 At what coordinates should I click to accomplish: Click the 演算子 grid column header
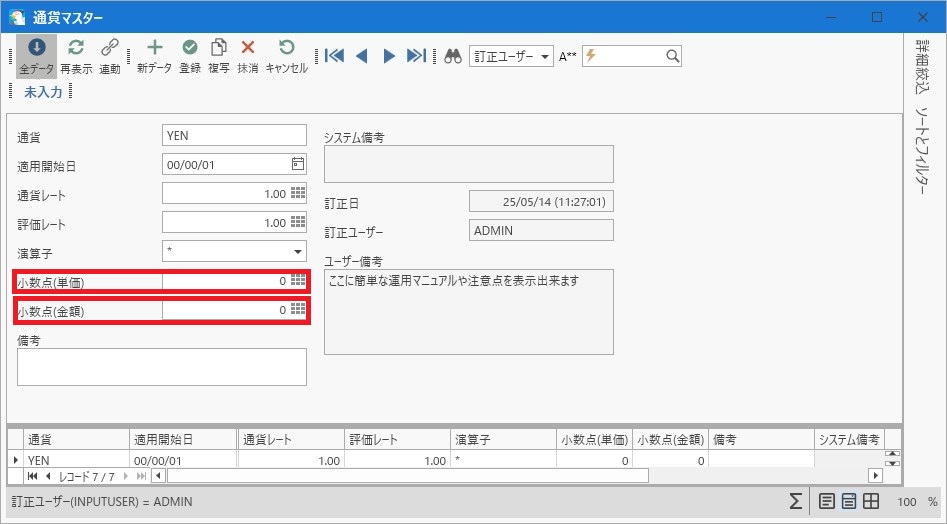click(504, 439)
